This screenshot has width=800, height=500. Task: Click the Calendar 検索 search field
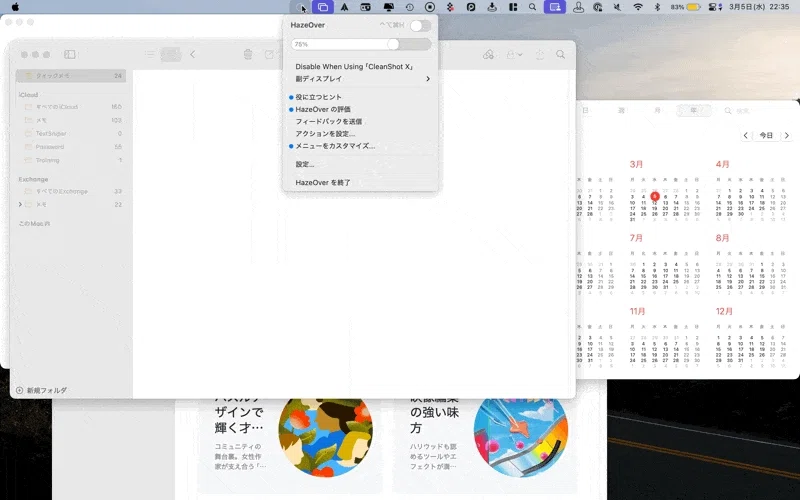point(758,110)
